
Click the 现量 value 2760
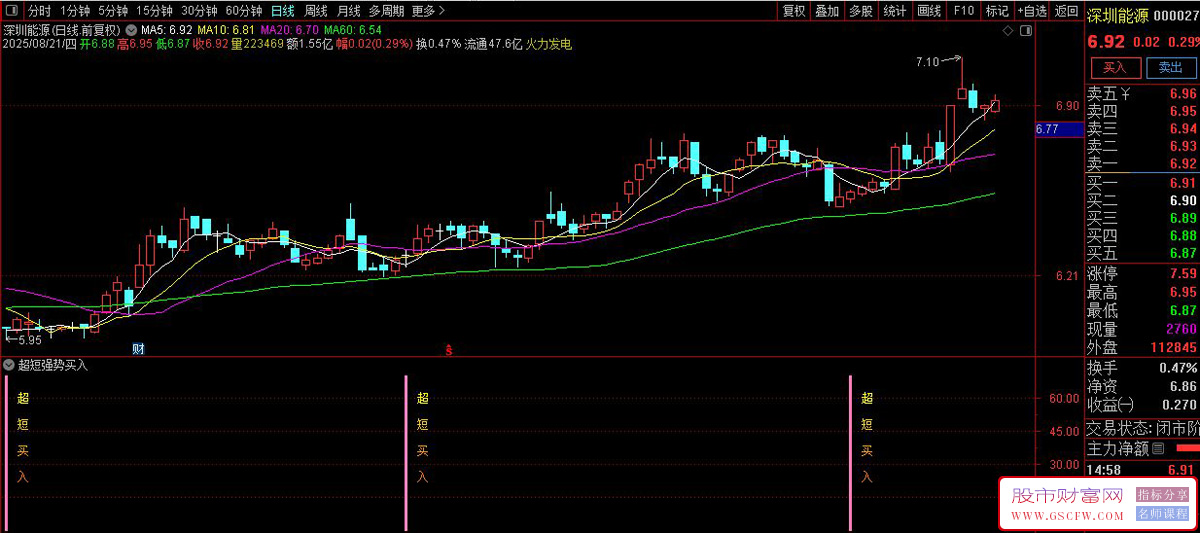pyautogui.click(x=1181, y=329)
